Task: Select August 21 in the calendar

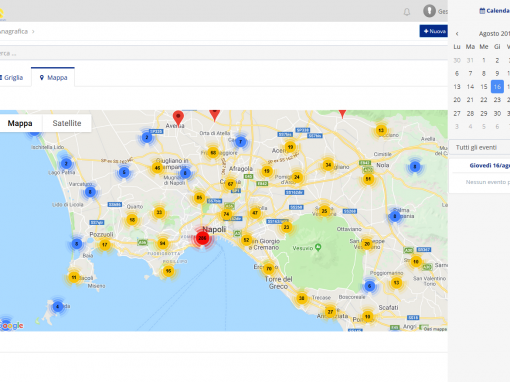Action: click(470, 100)
